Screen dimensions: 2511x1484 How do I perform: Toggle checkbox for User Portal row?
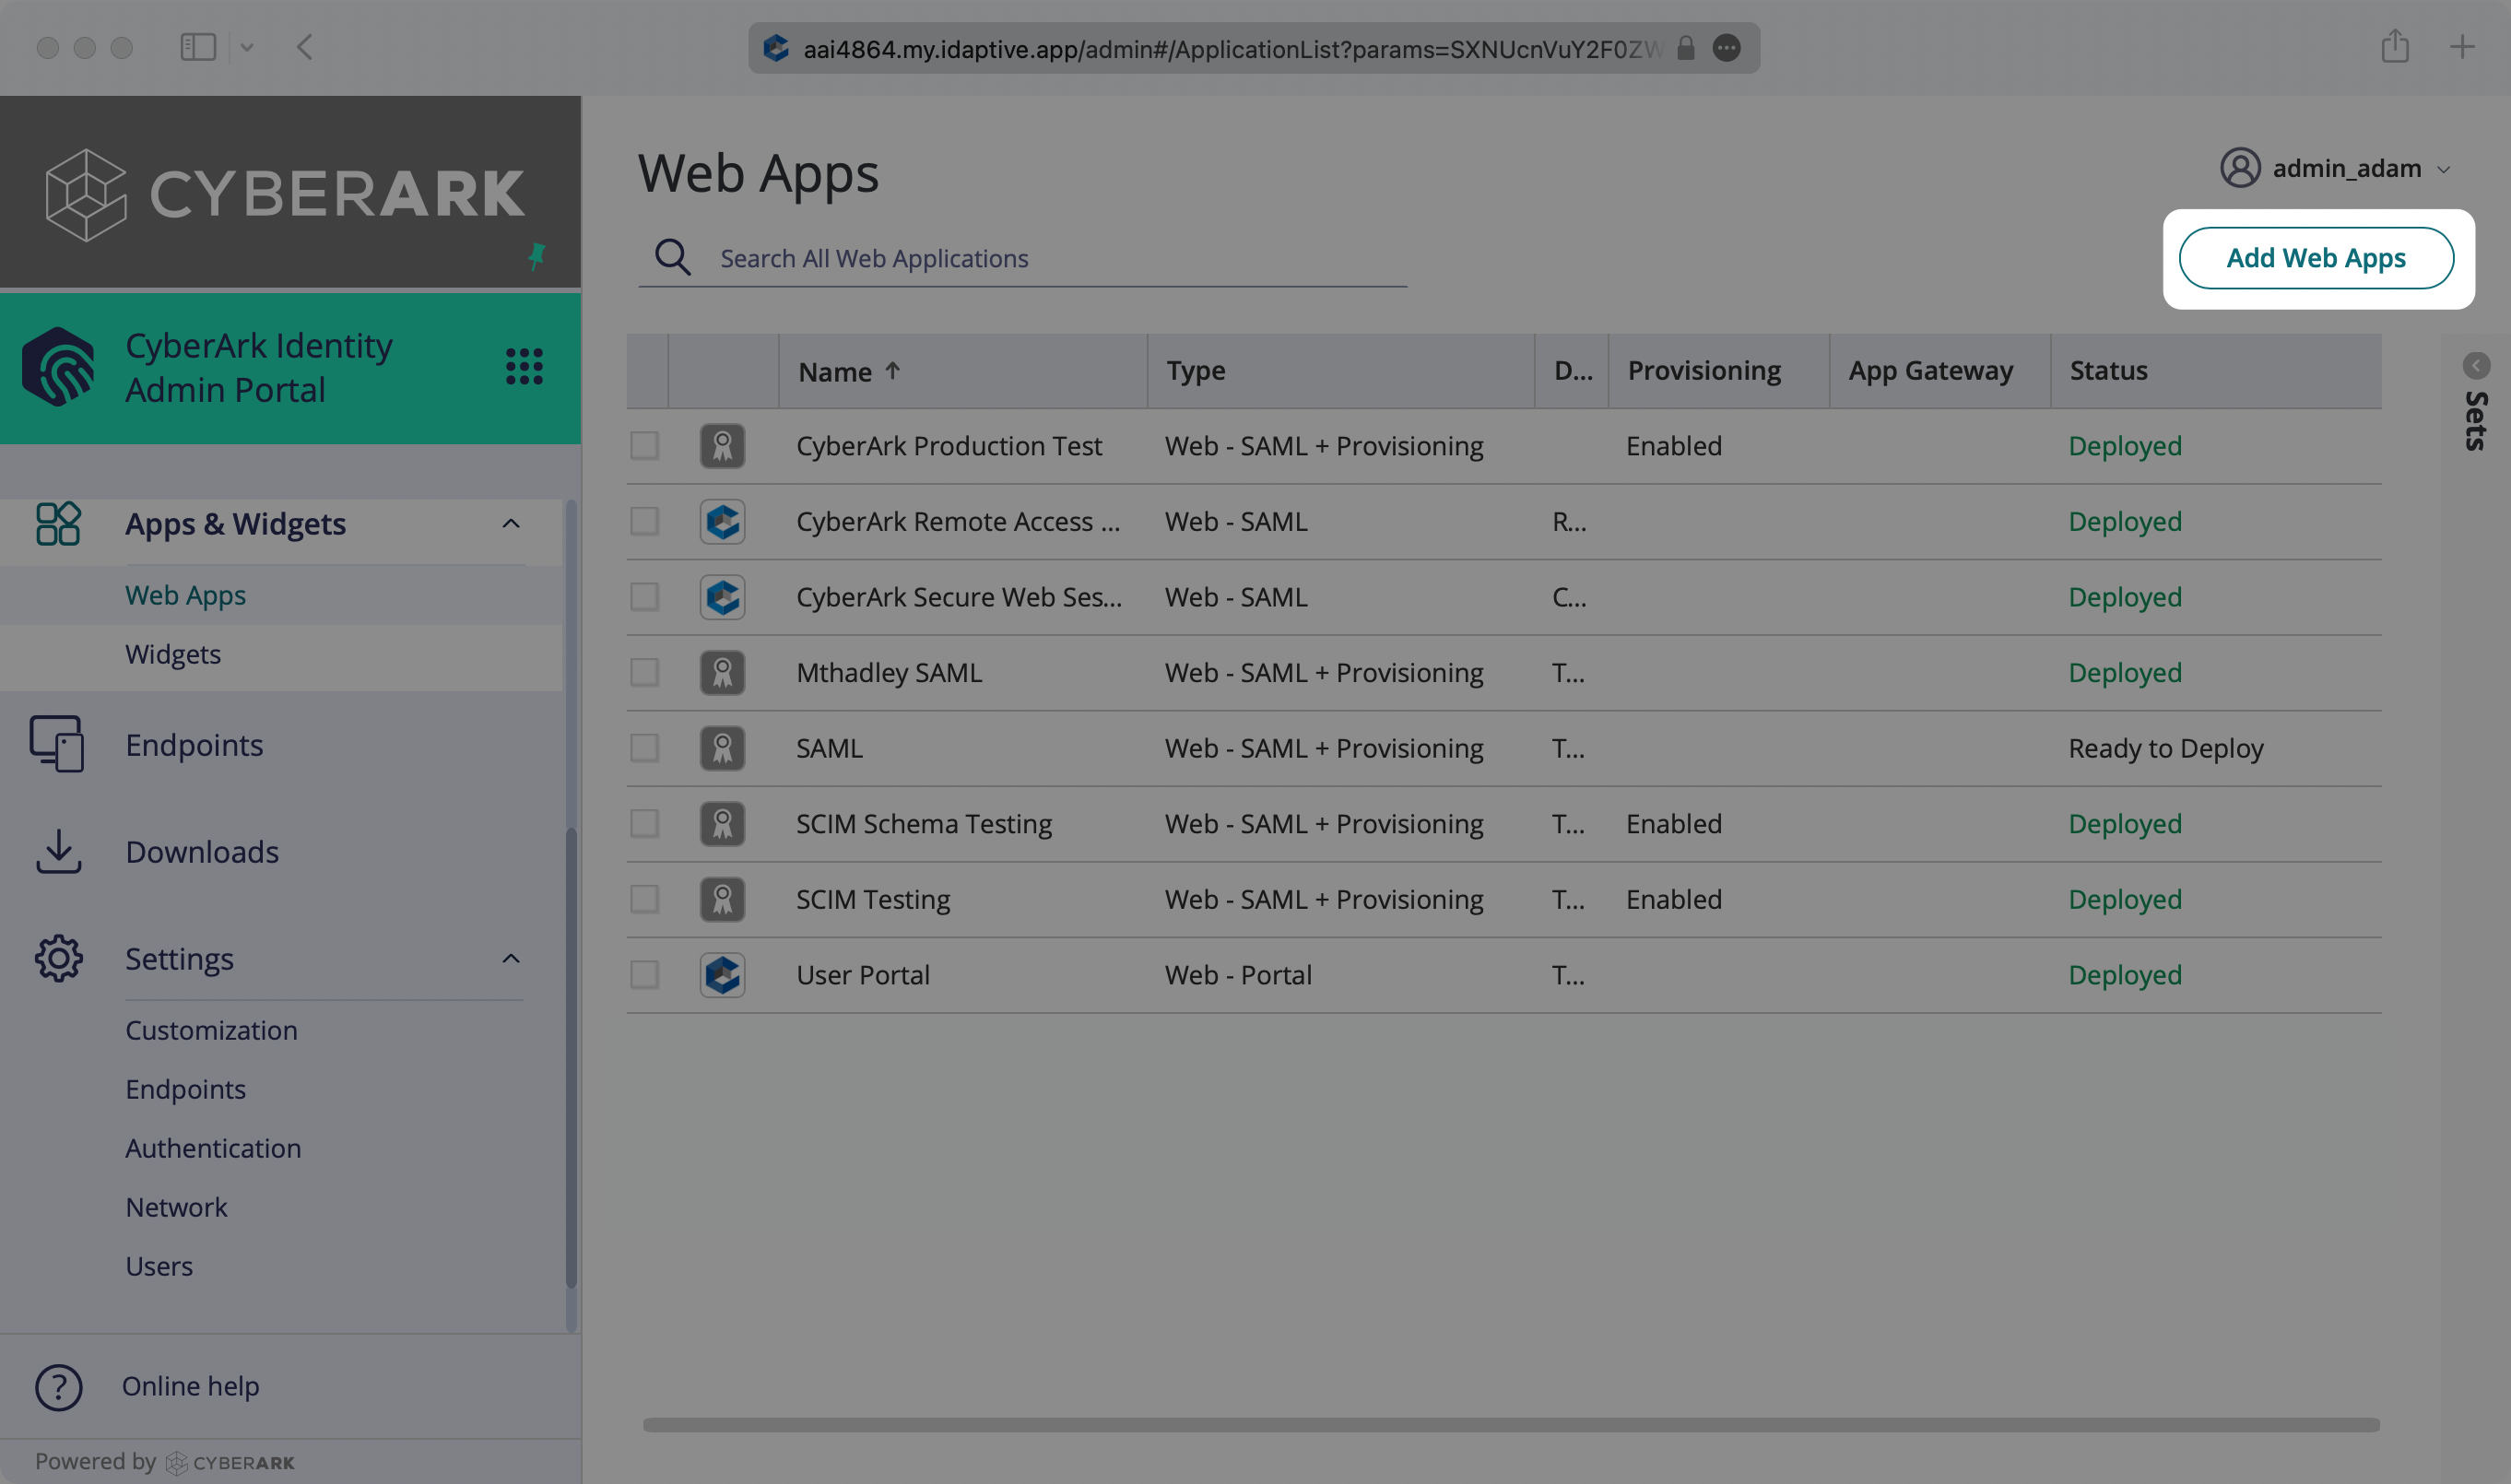point(644,973)
